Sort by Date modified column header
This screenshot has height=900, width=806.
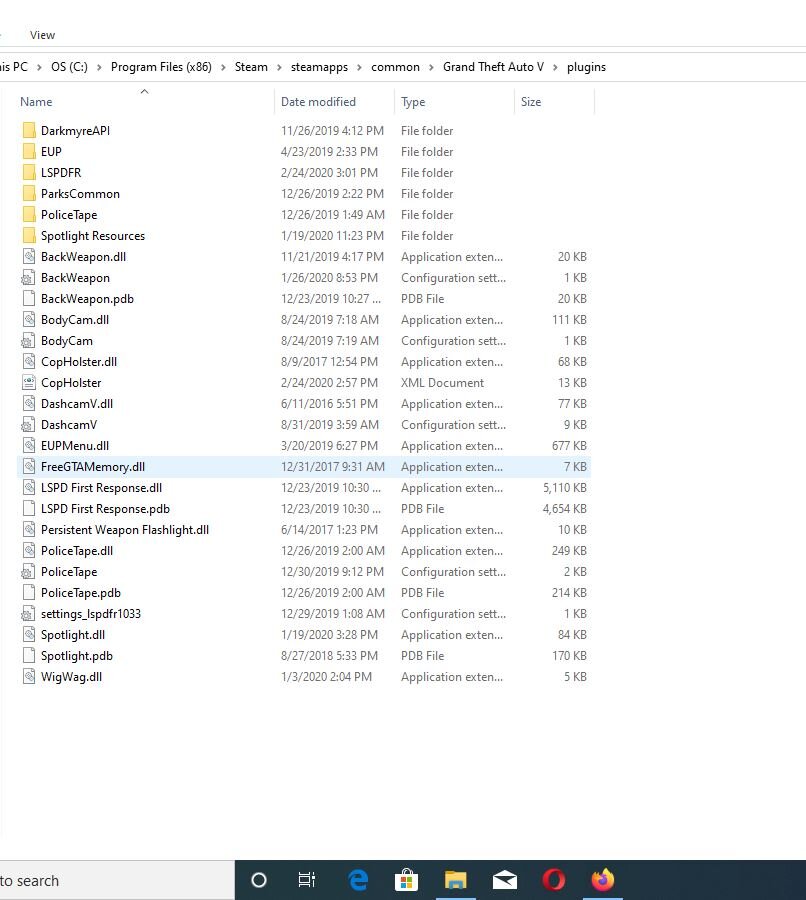318,102
